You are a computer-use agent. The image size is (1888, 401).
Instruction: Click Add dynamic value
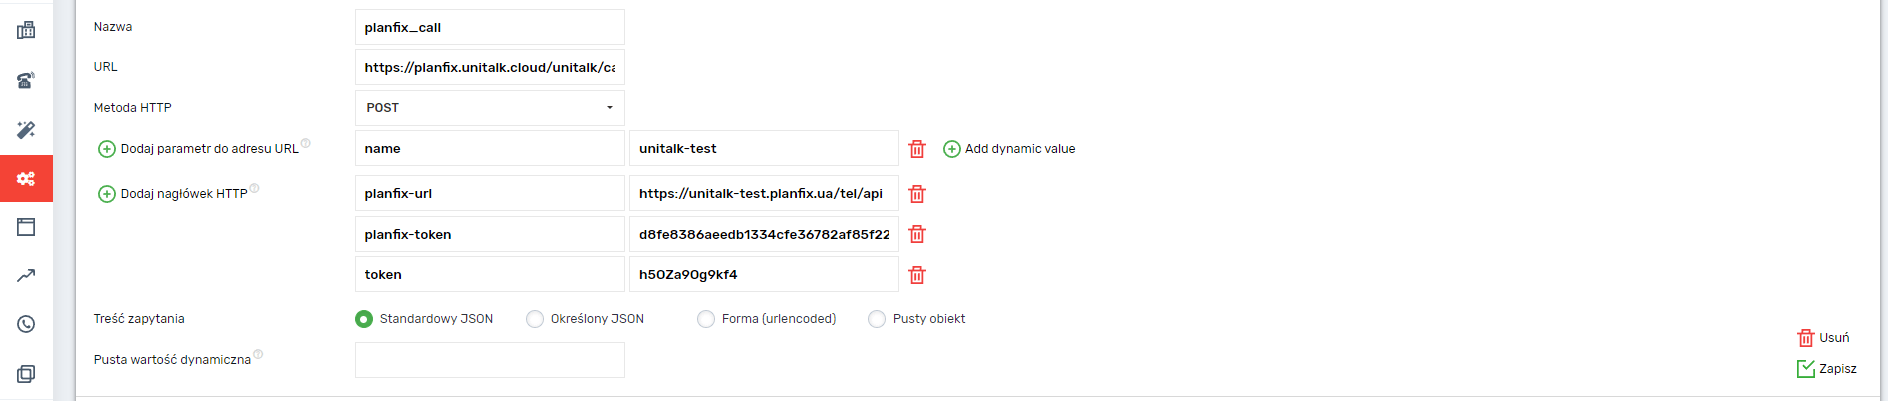click(x=1010, y=149)
